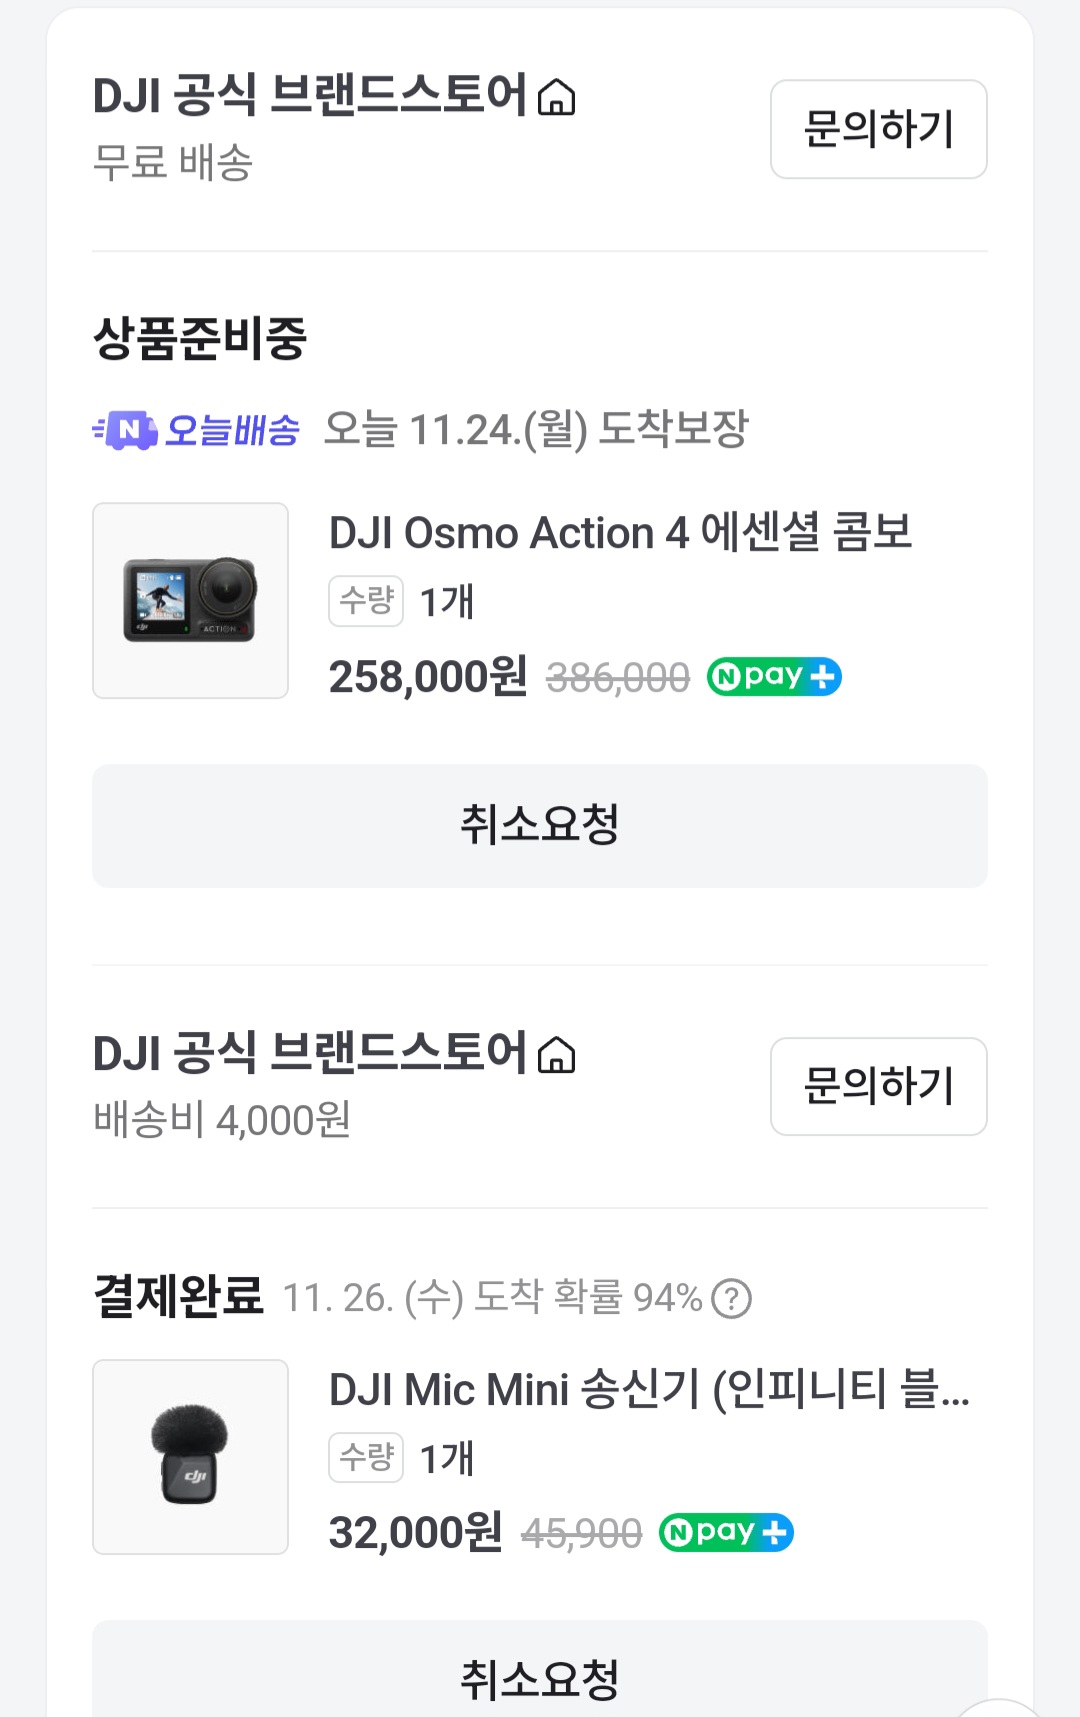Image resolution: width=1080 pixels, height=1717 pixels.
Task: Request cancellation of the DJI Mic Mini order
Action: 540,1678
